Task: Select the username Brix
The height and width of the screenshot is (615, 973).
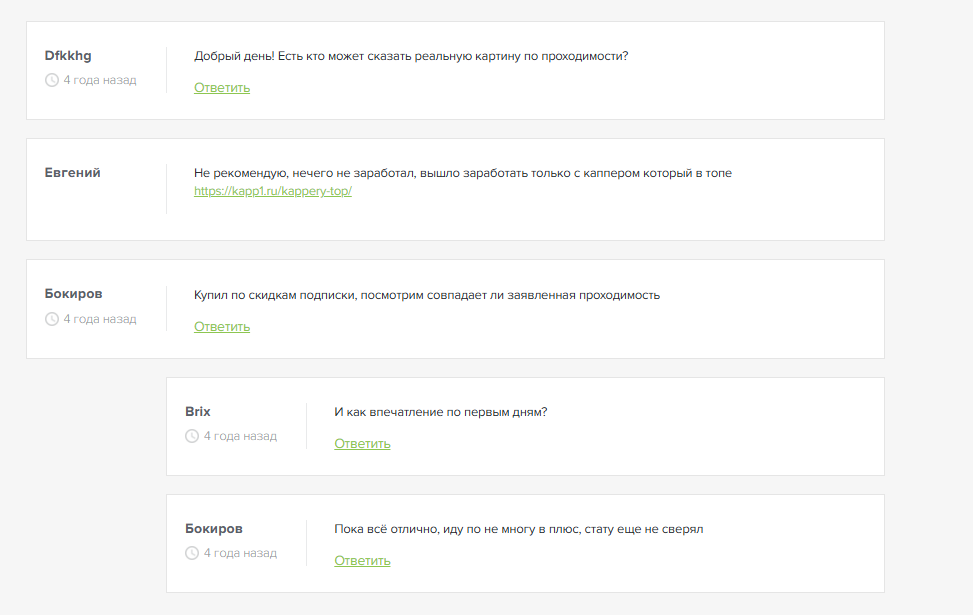Action: click(197, 411)
